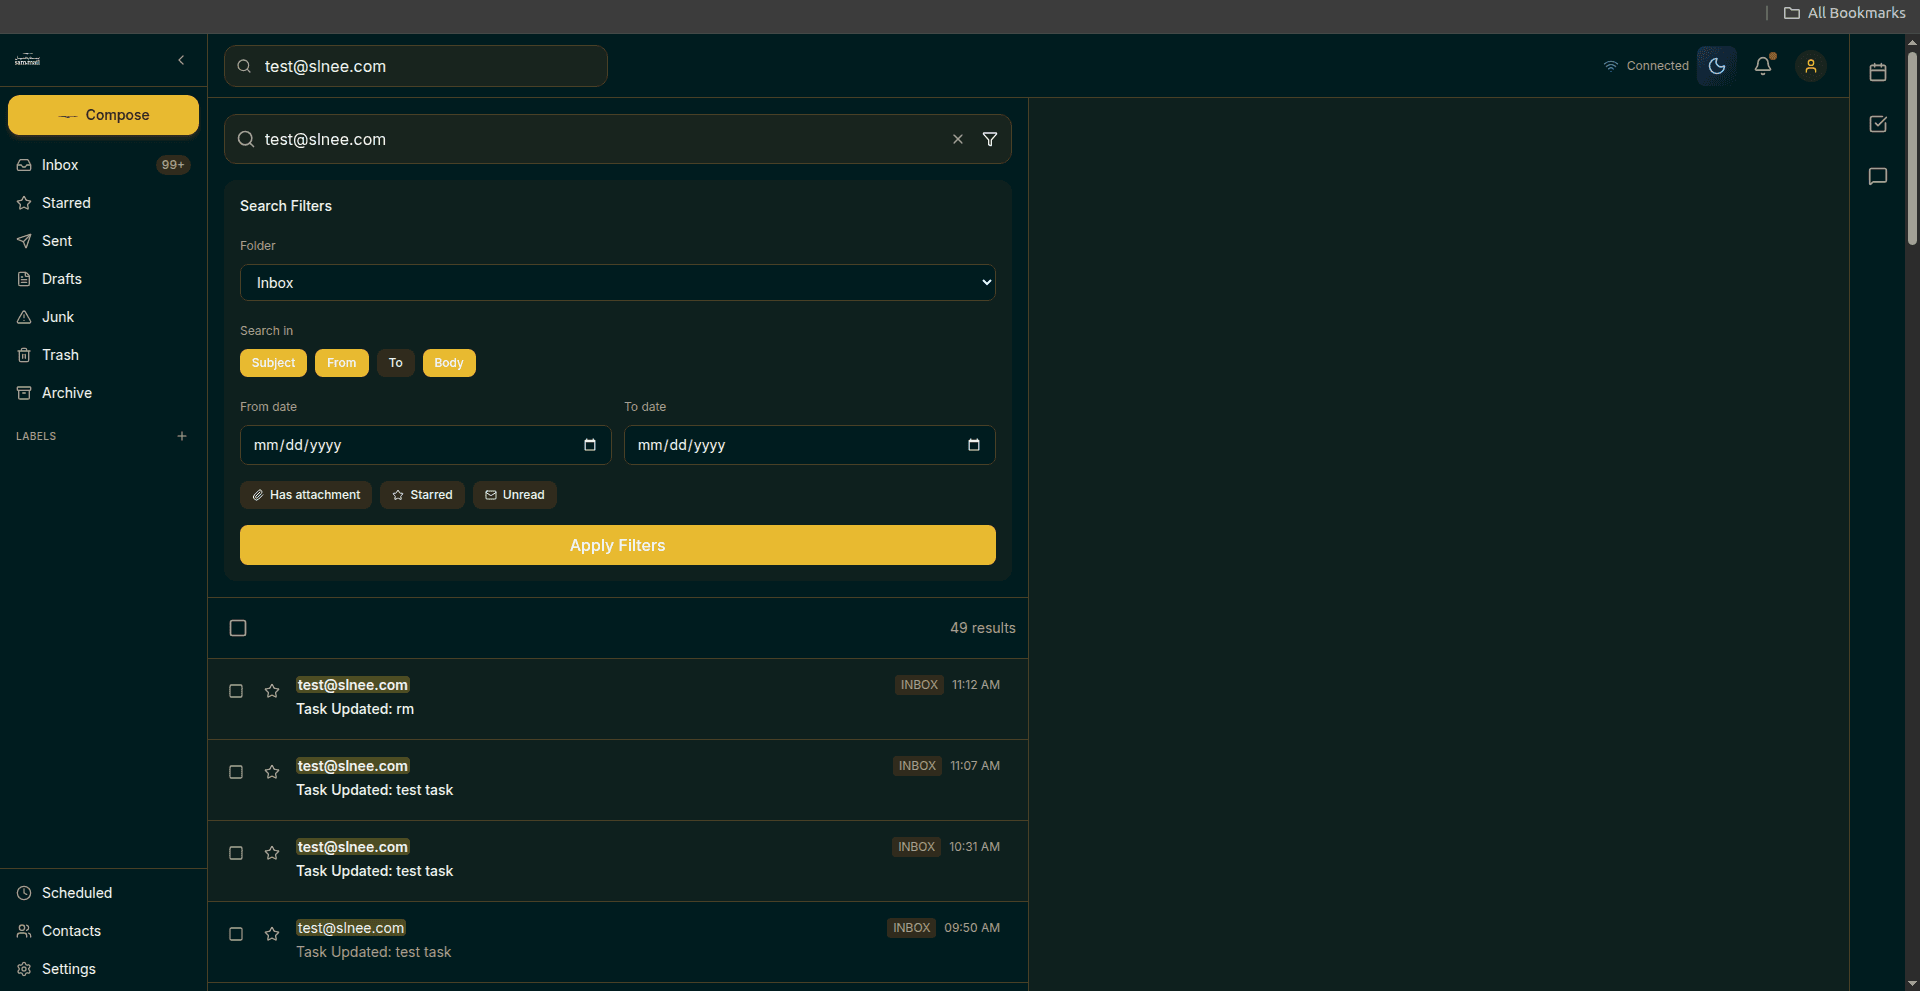Check the select-all results checkbox

pyautogui.click(x=238, y=628)
